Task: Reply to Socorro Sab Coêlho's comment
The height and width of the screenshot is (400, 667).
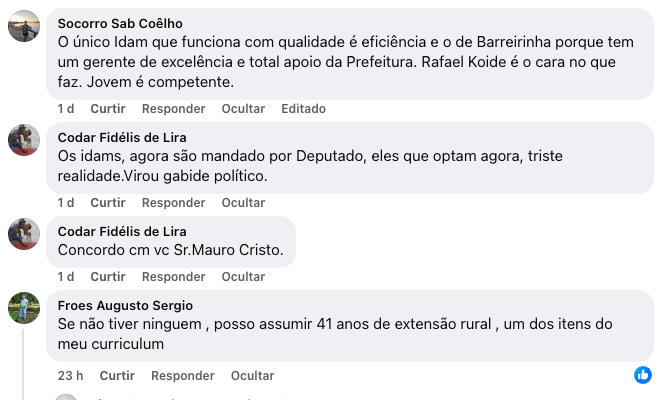Action: [x=173, y=108]
